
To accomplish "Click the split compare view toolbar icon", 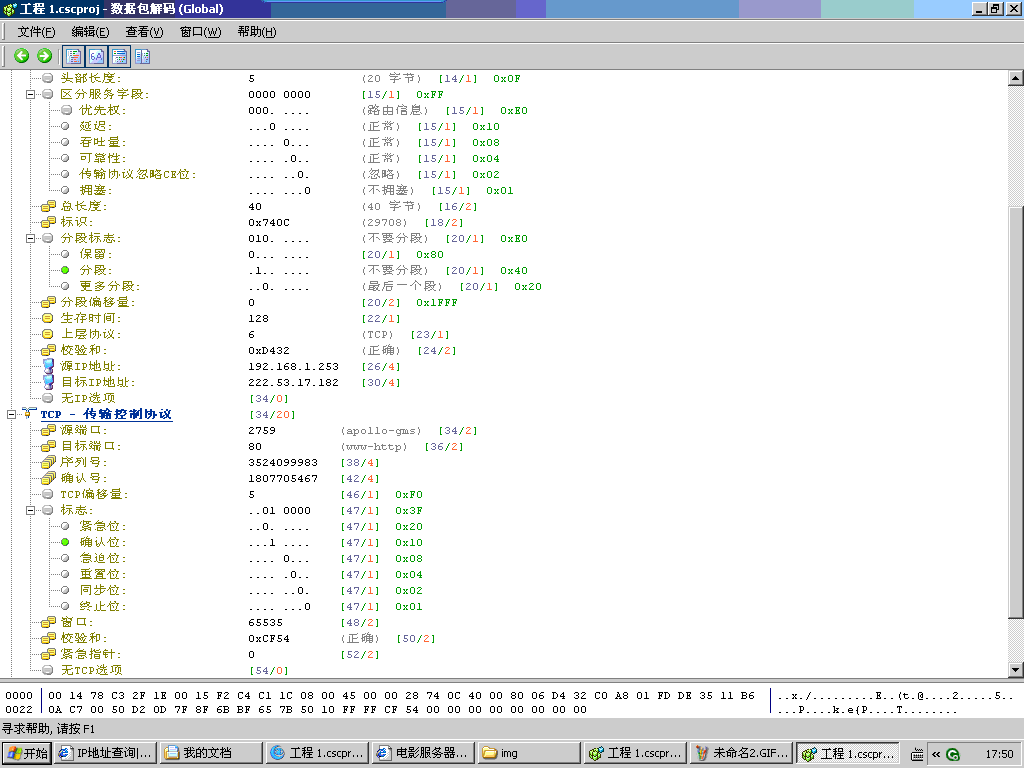I will (143, 56).
